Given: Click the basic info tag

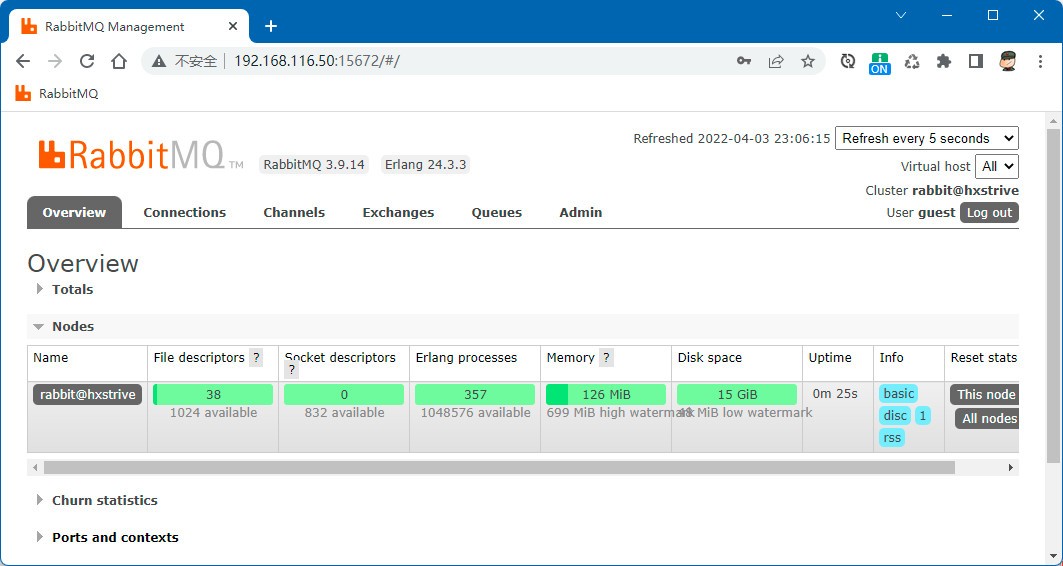Looking at the screenshot, I should 899,394.
